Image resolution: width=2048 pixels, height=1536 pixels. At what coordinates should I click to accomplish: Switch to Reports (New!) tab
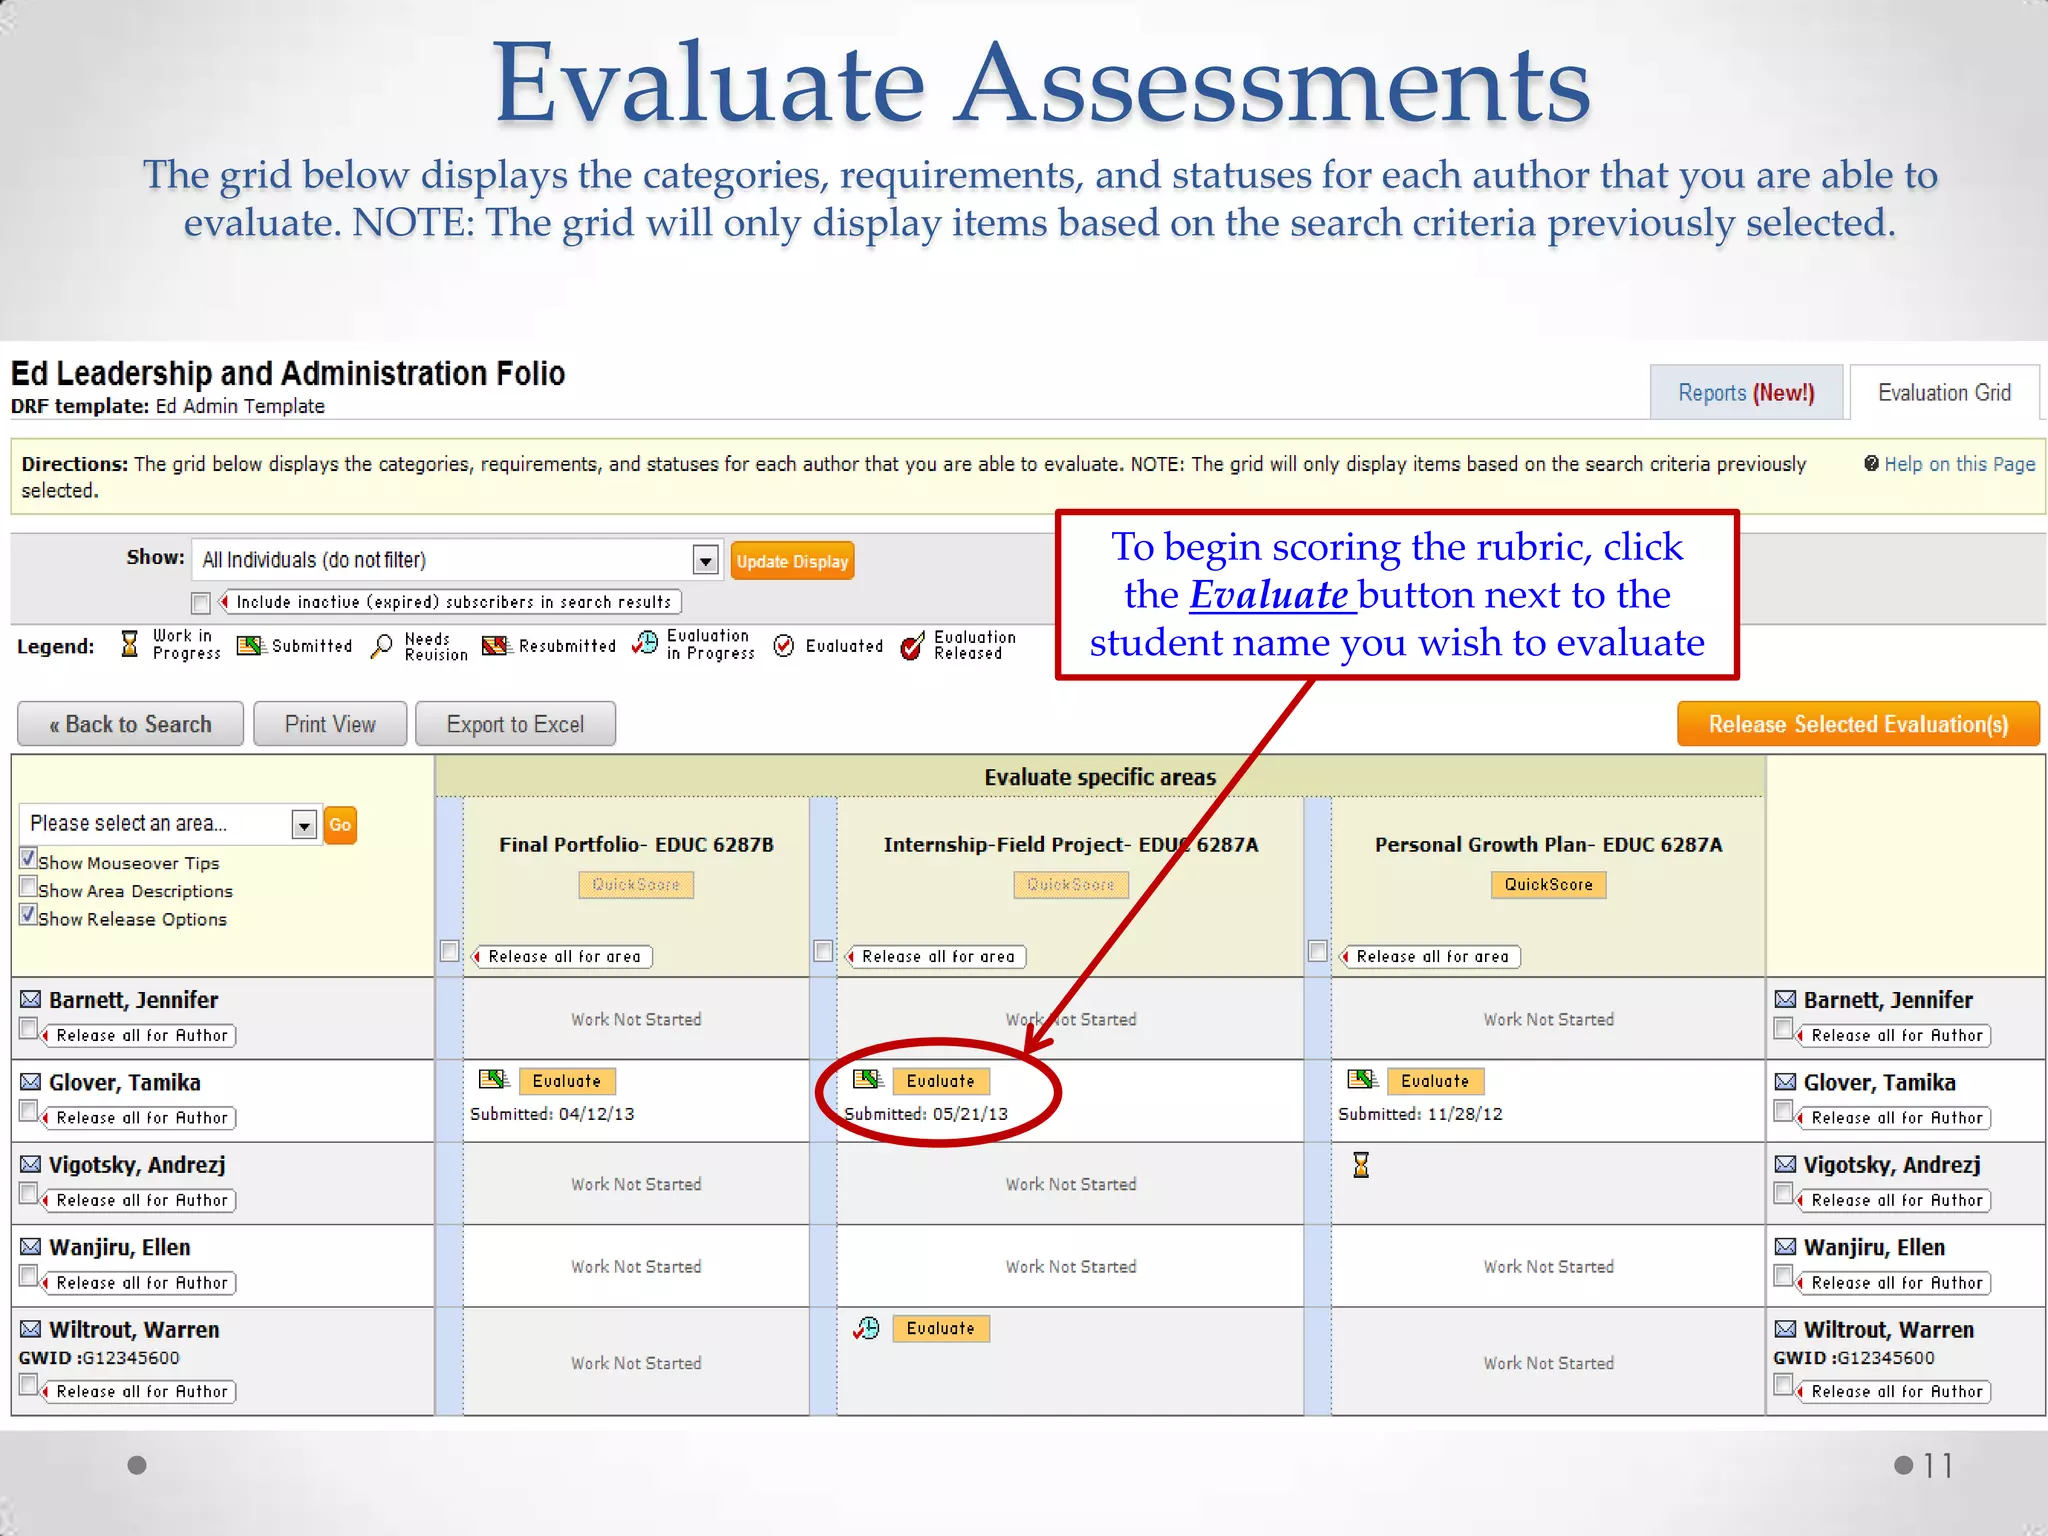click(1746, 392)
